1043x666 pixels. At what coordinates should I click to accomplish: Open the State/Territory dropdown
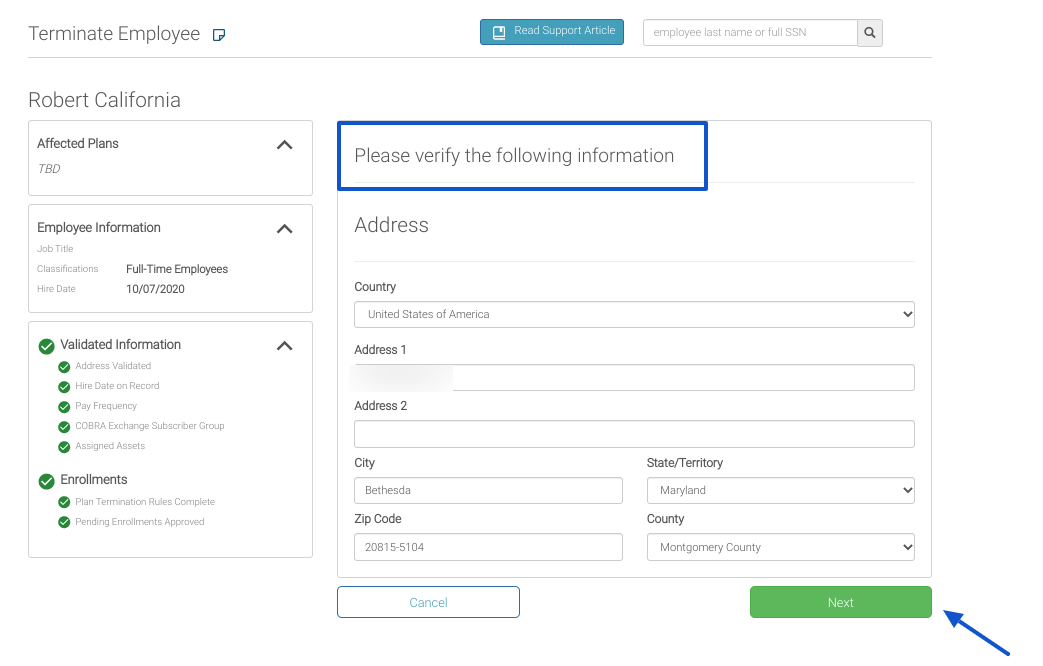point(780,490)
